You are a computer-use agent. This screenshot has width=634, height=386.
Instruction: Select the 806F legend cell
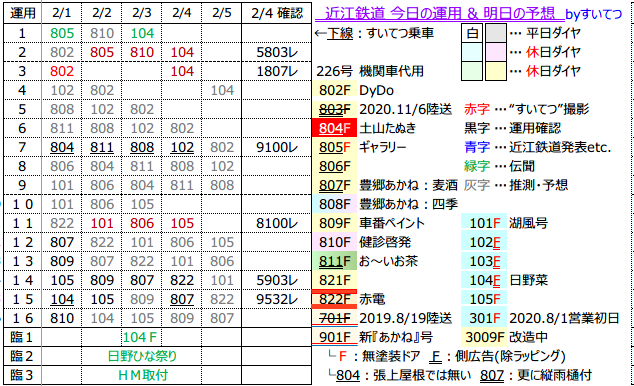[334, 166]
